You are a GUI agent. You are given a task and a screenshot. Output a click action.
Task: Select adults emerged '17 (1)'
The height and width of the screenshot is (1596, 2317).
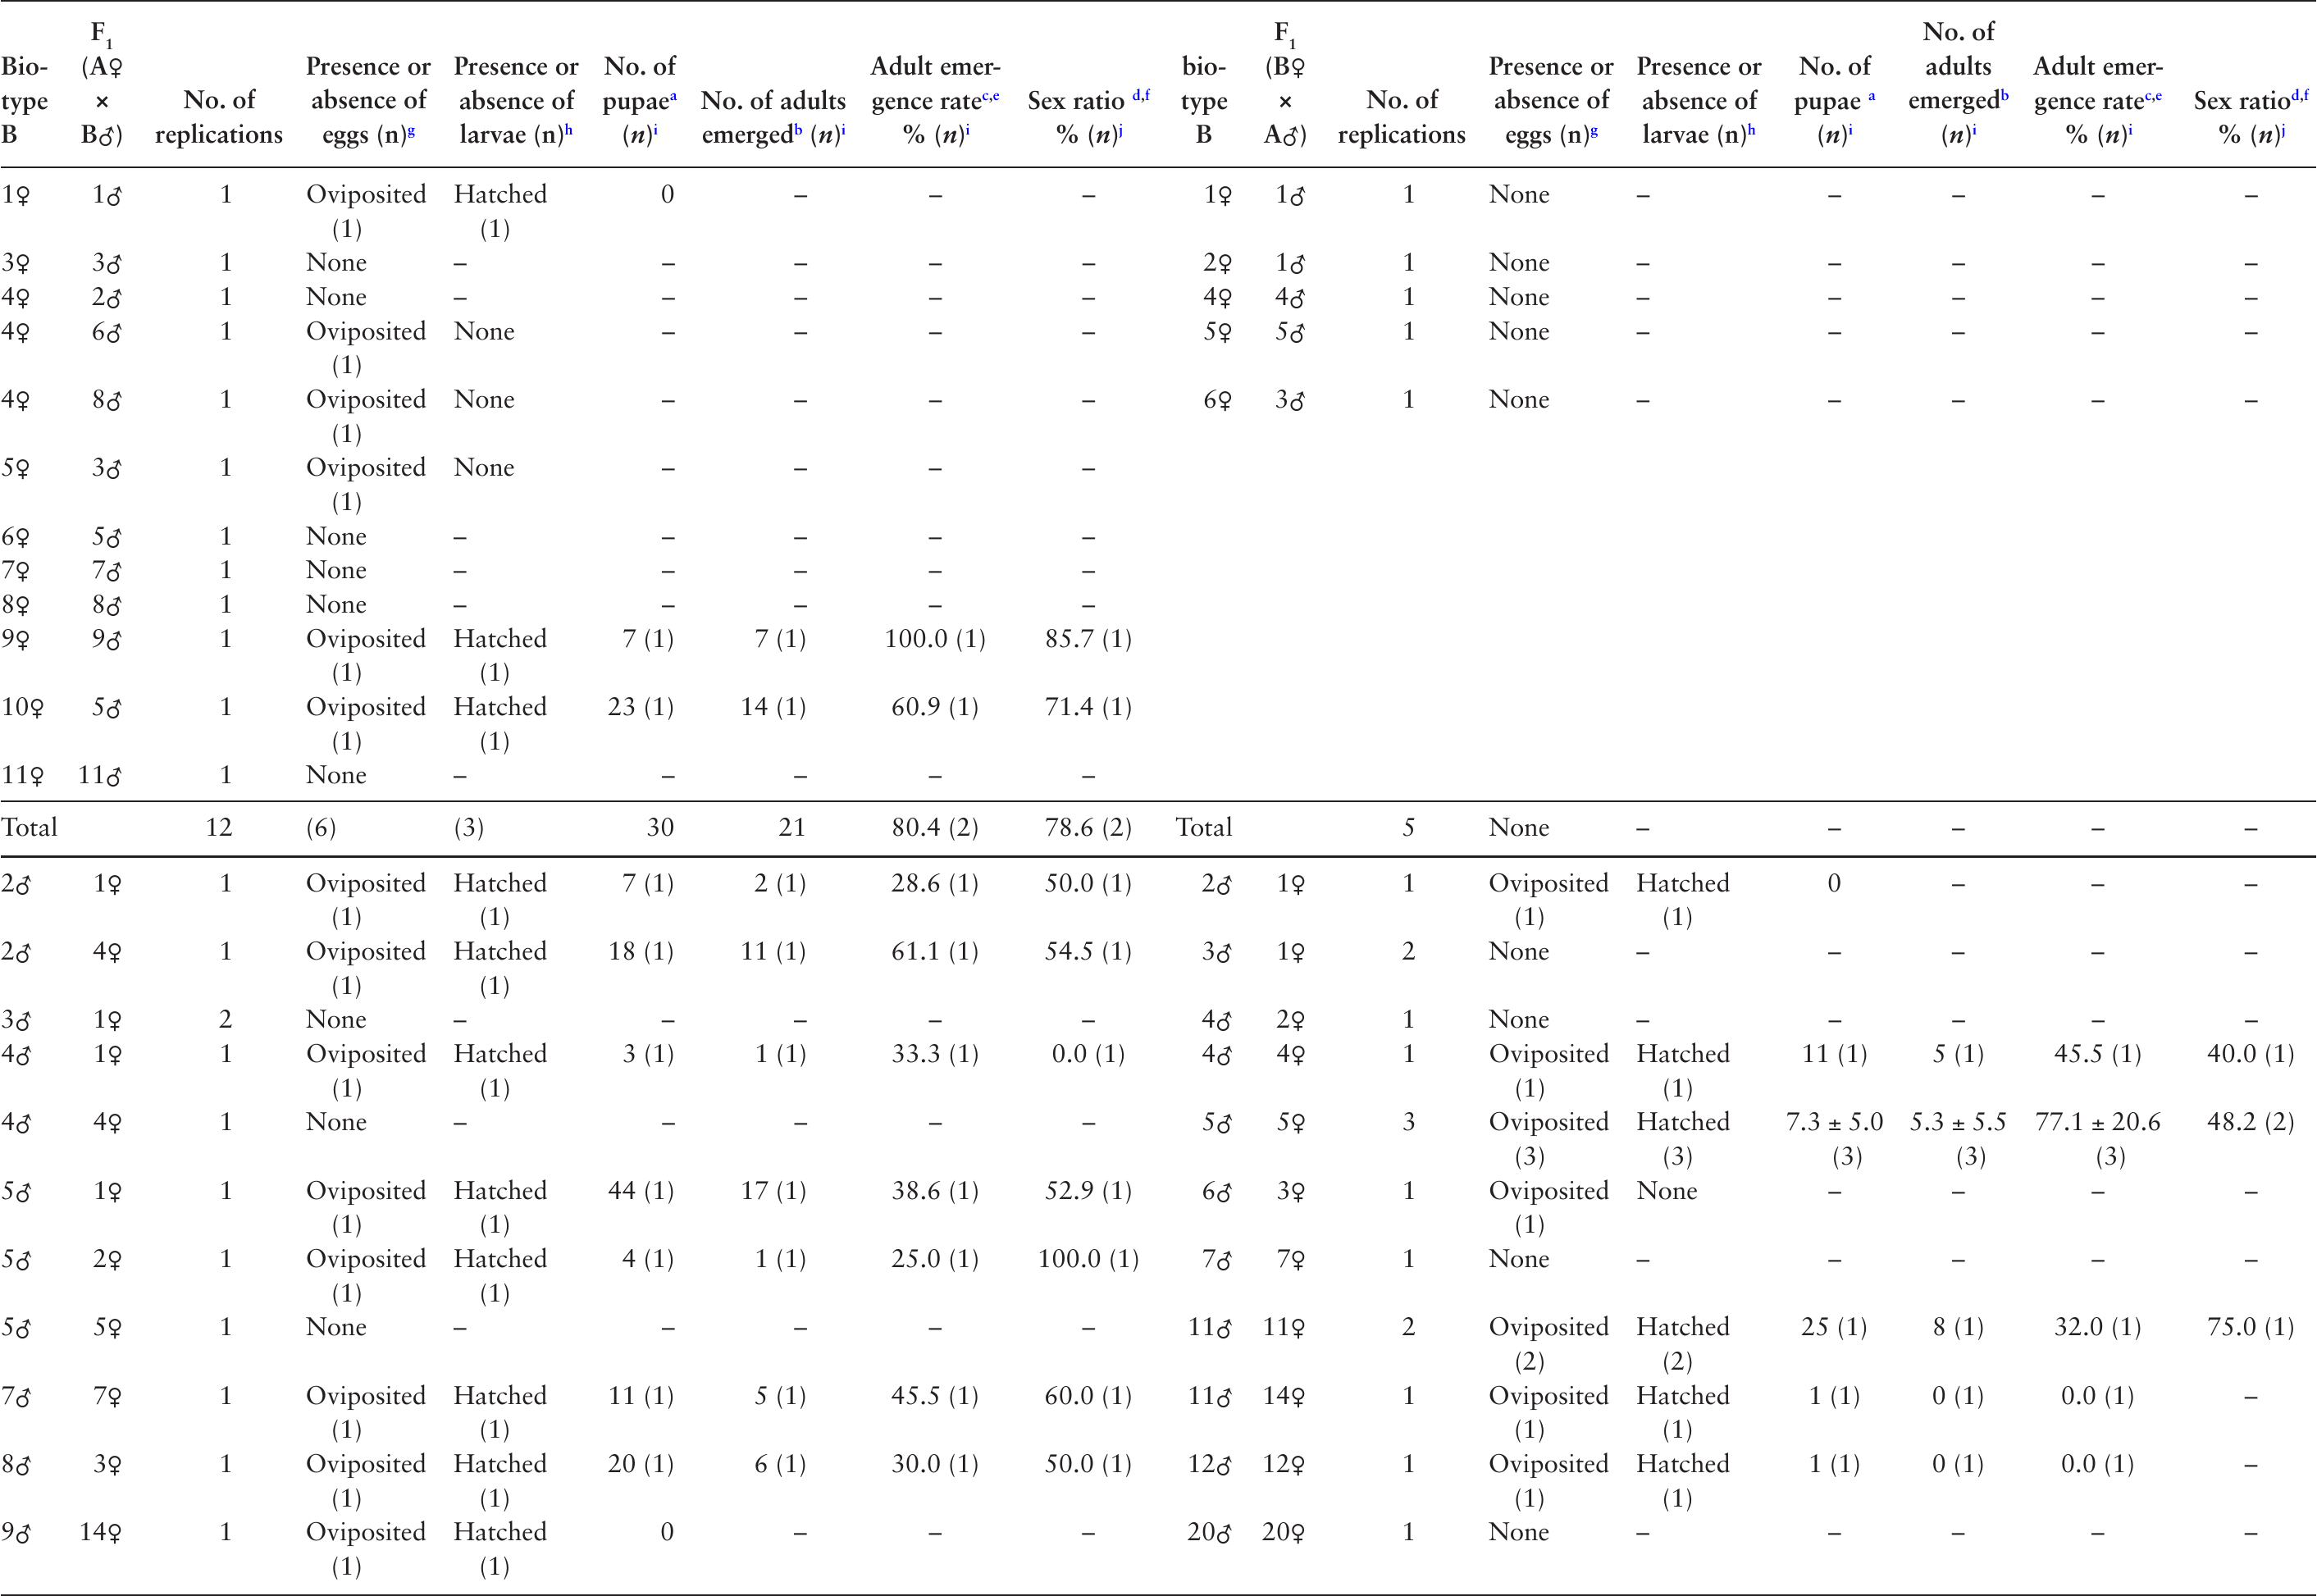coord(773,1190)
